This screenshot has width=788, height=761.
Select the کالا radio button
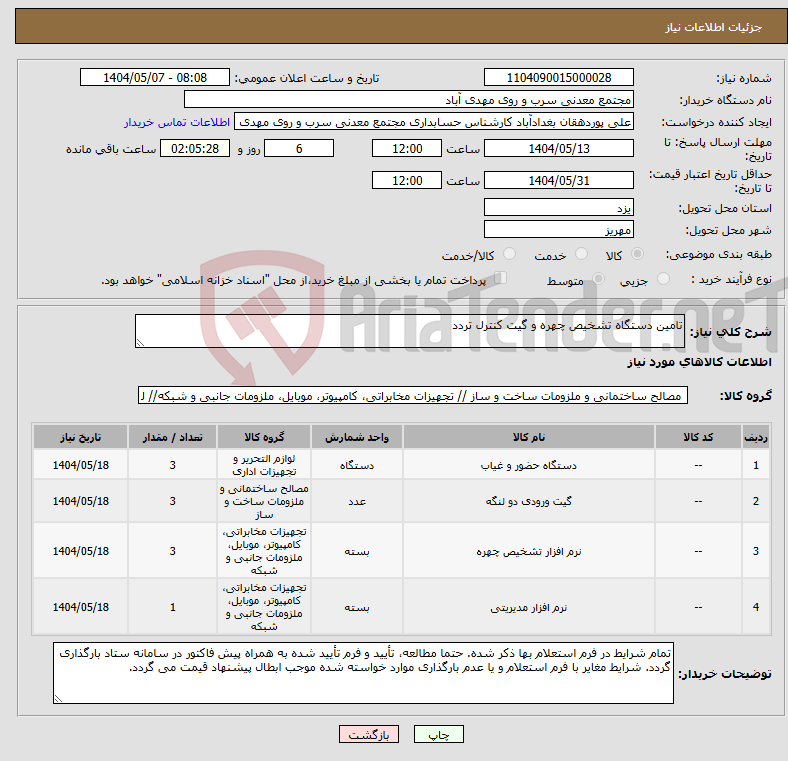click(x=637, y=254)
